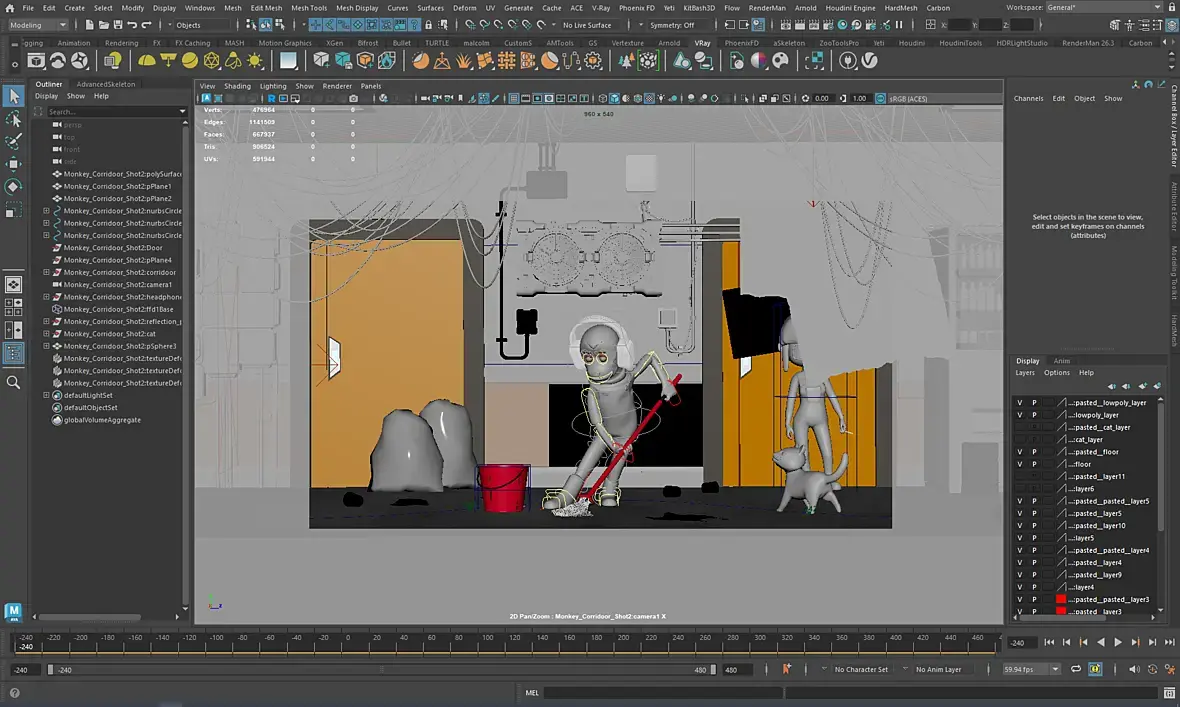
Task: Click the magnifier search icon in sidebar
Action: 13,382
